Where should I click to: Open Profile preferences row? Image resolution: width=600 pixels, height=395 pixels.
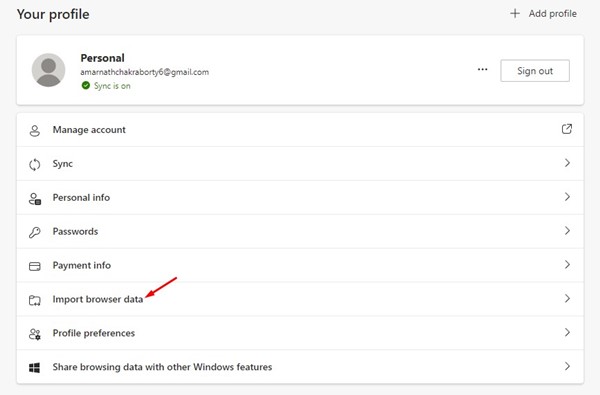tap(300, 333)
